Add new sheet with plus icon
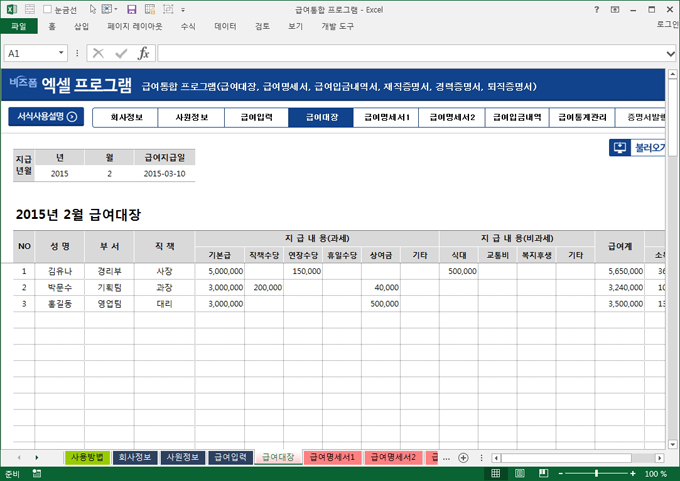This screenshot has height=481, width=680. click(x=462, y=458)
